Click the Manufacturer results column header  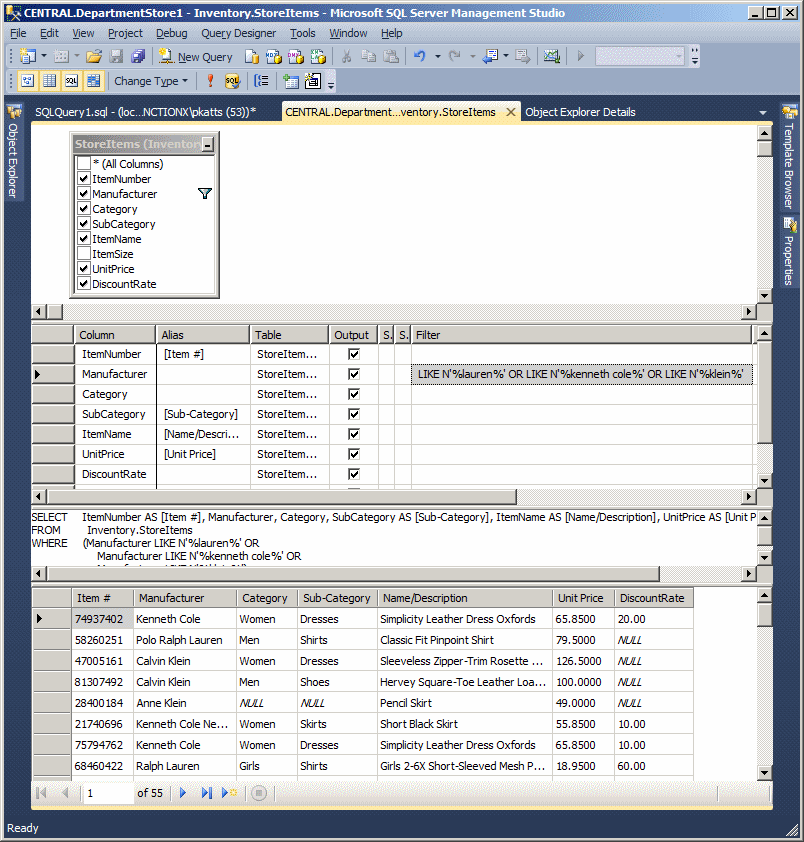point(184,598)
